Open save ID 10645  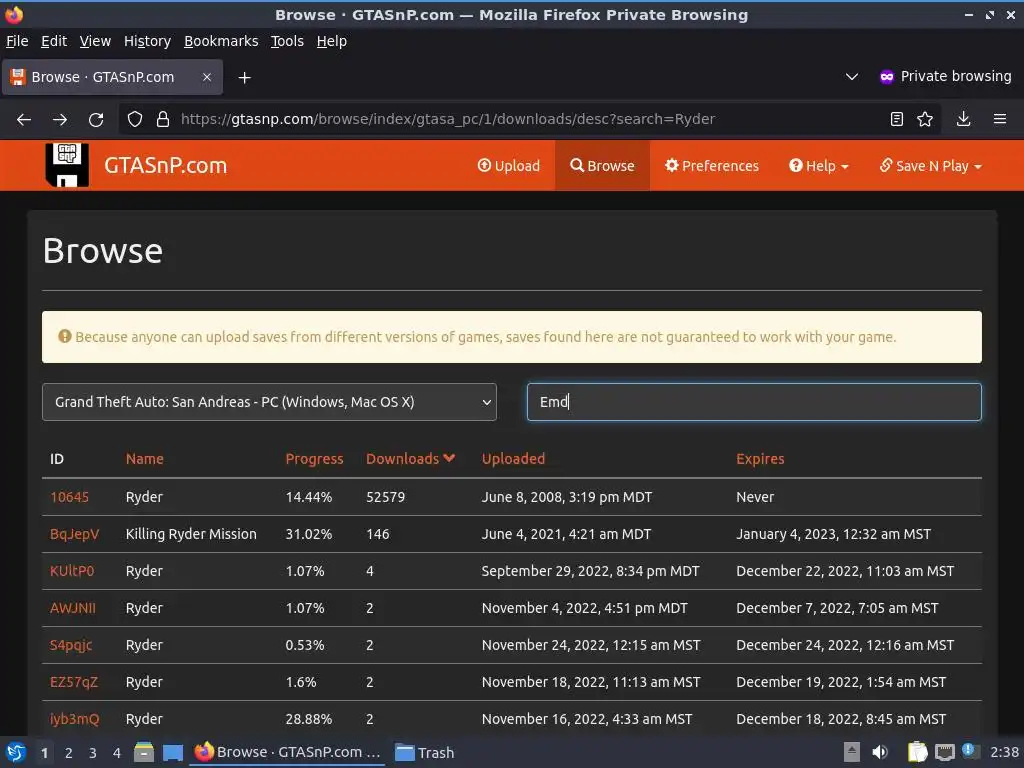(69, 497)
